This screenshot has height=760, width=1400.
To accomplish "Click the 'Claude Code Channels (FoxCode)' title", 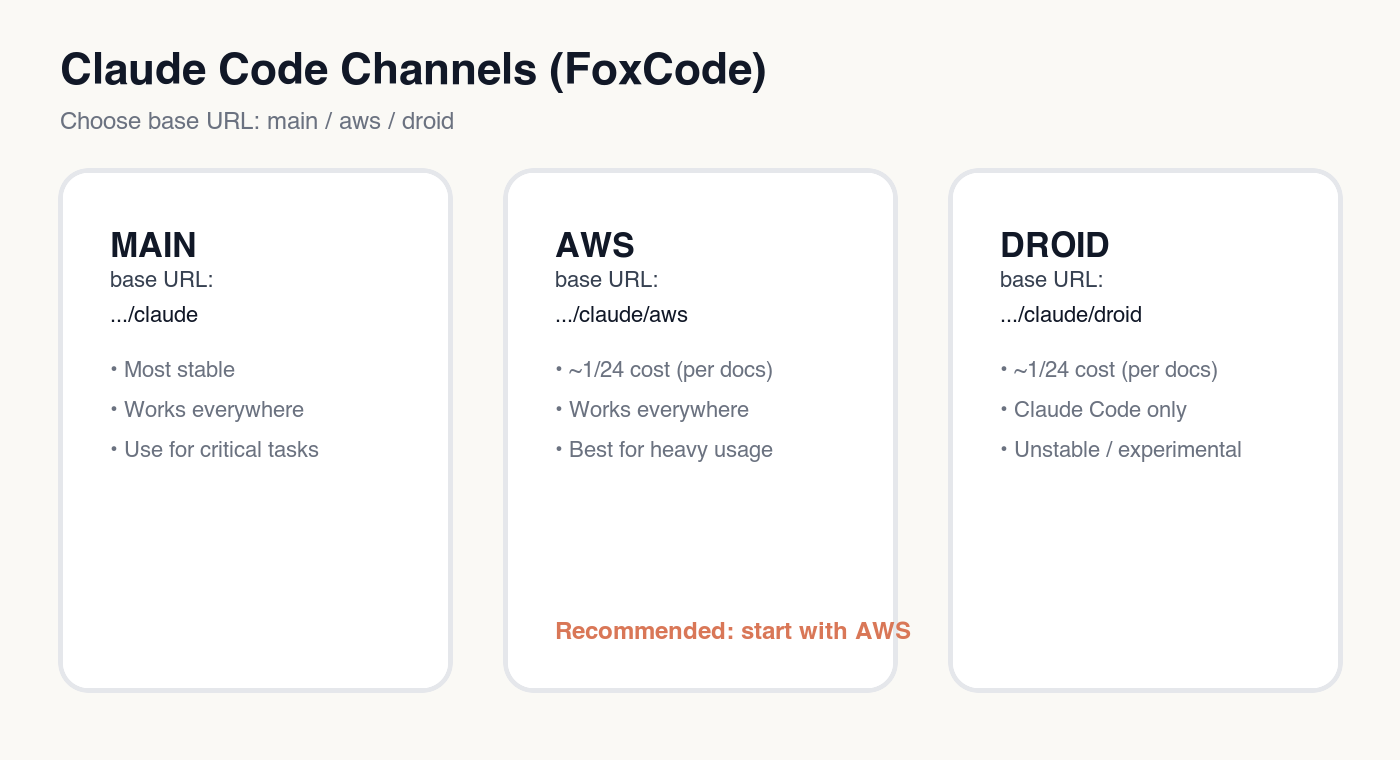I will 412,72.
